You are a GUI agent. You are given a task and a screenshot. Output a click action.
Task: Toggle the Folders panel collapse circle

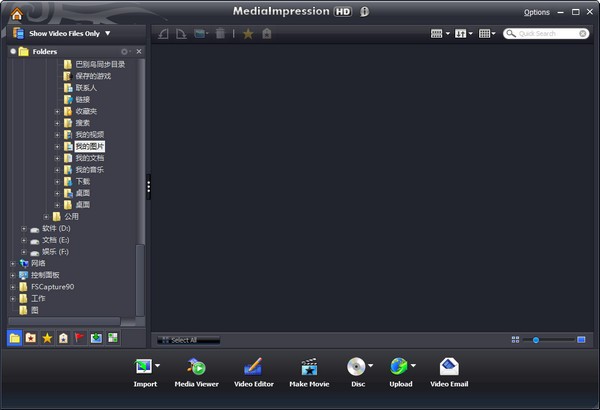click(x=13, y=51)
